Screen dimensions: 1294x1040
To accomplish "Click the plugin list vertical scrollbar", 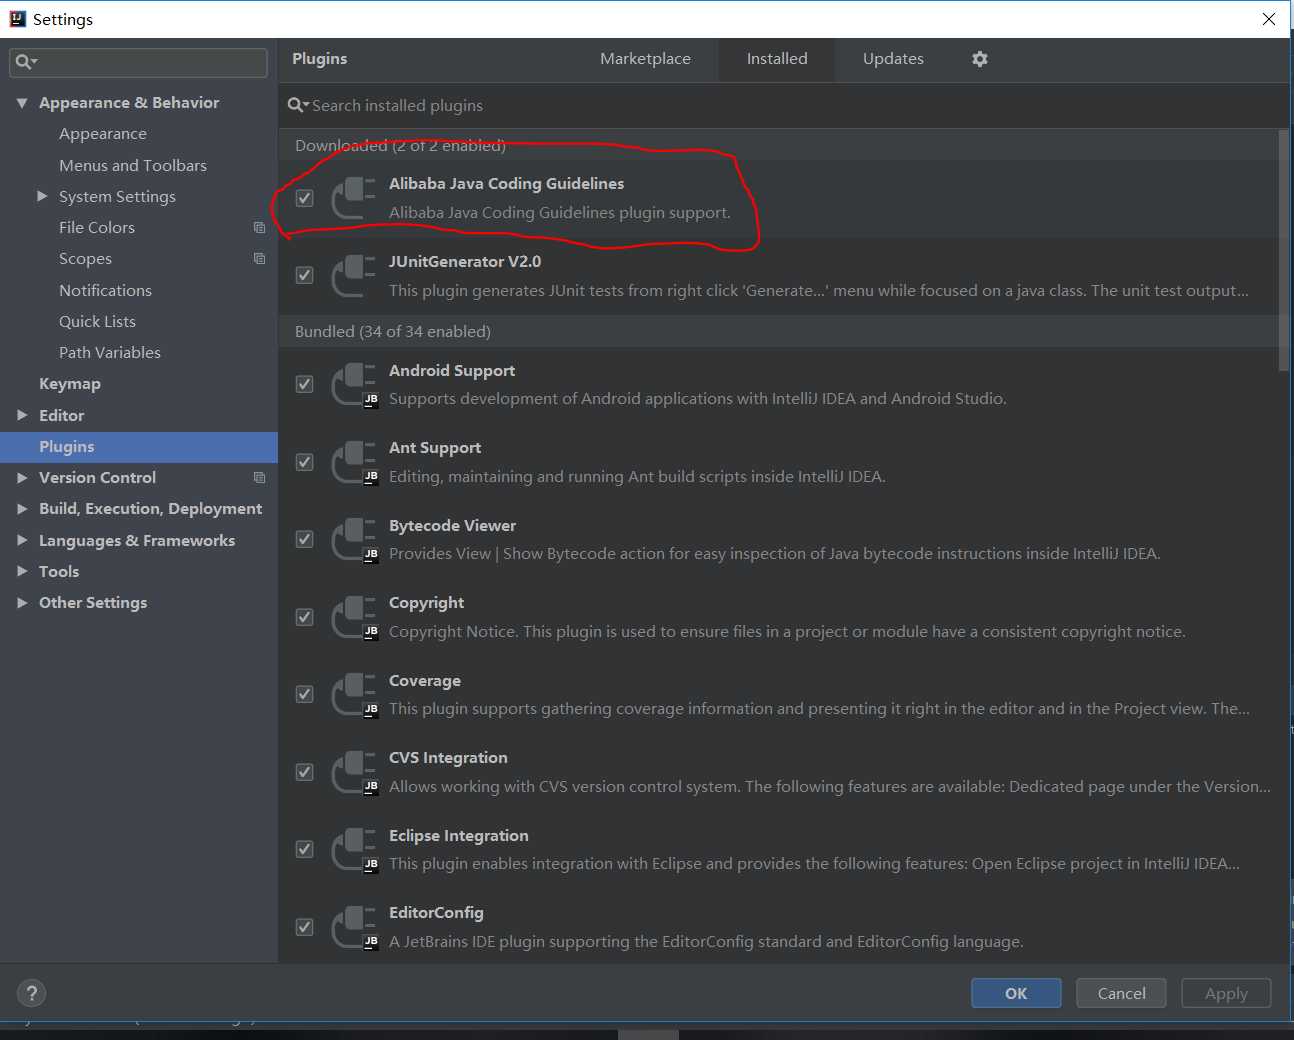I will pyautogui.click(x=1284, y=250).
